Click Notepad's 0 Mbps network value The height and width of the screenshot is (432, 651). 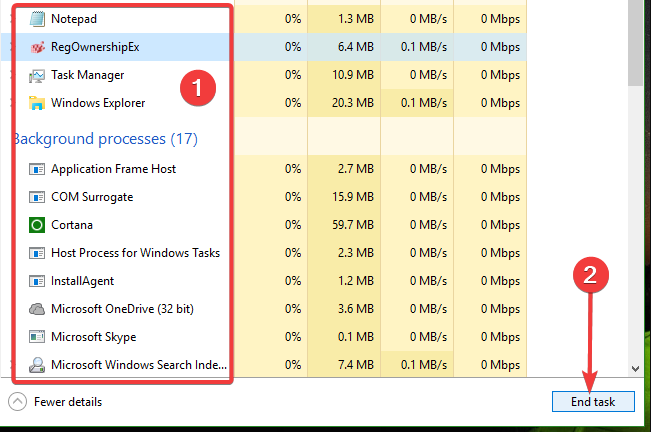(500, 19)
